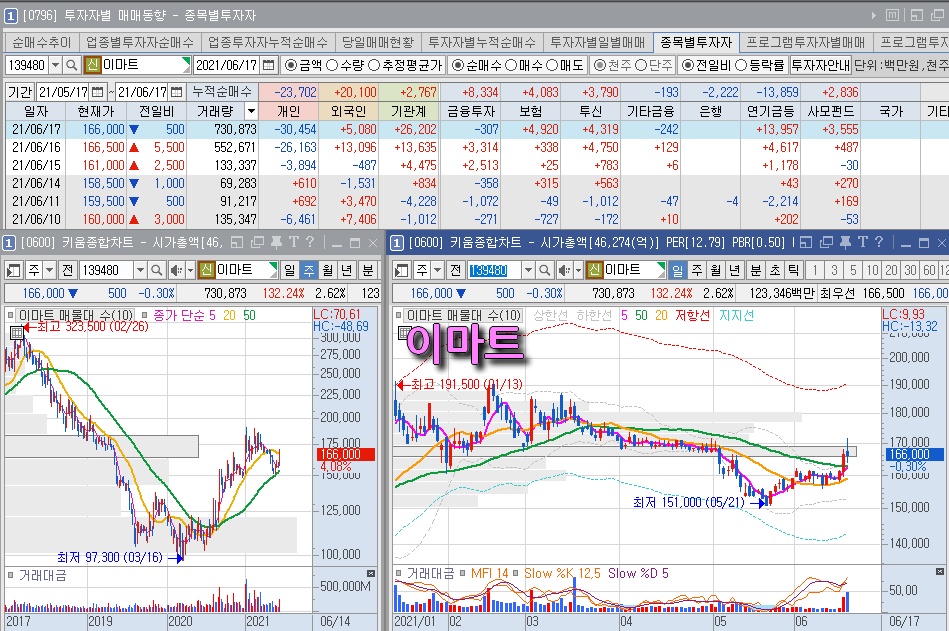Select the 전일비 radio button
Viewport: 949px width, 631px height.
coord(688,65)
